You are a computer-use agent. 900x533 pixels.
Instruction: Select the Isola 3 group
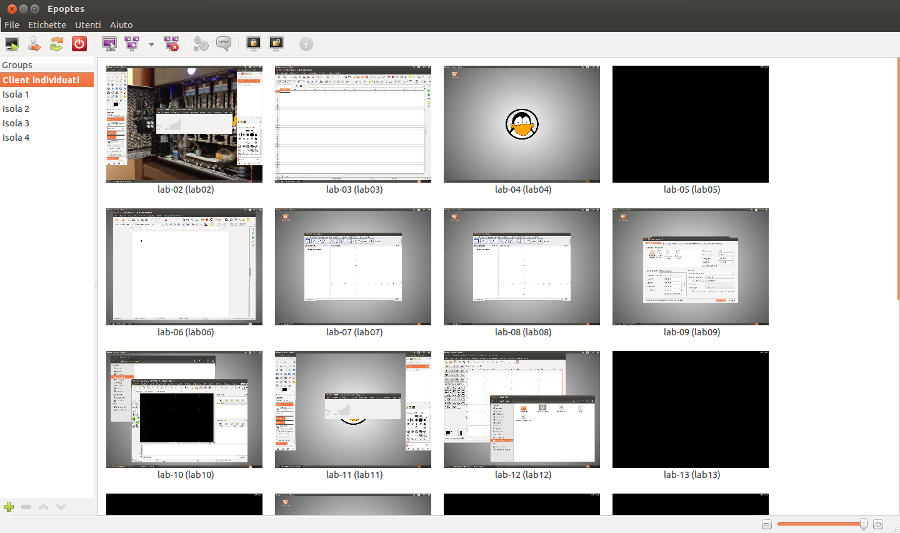coord(16,123)
